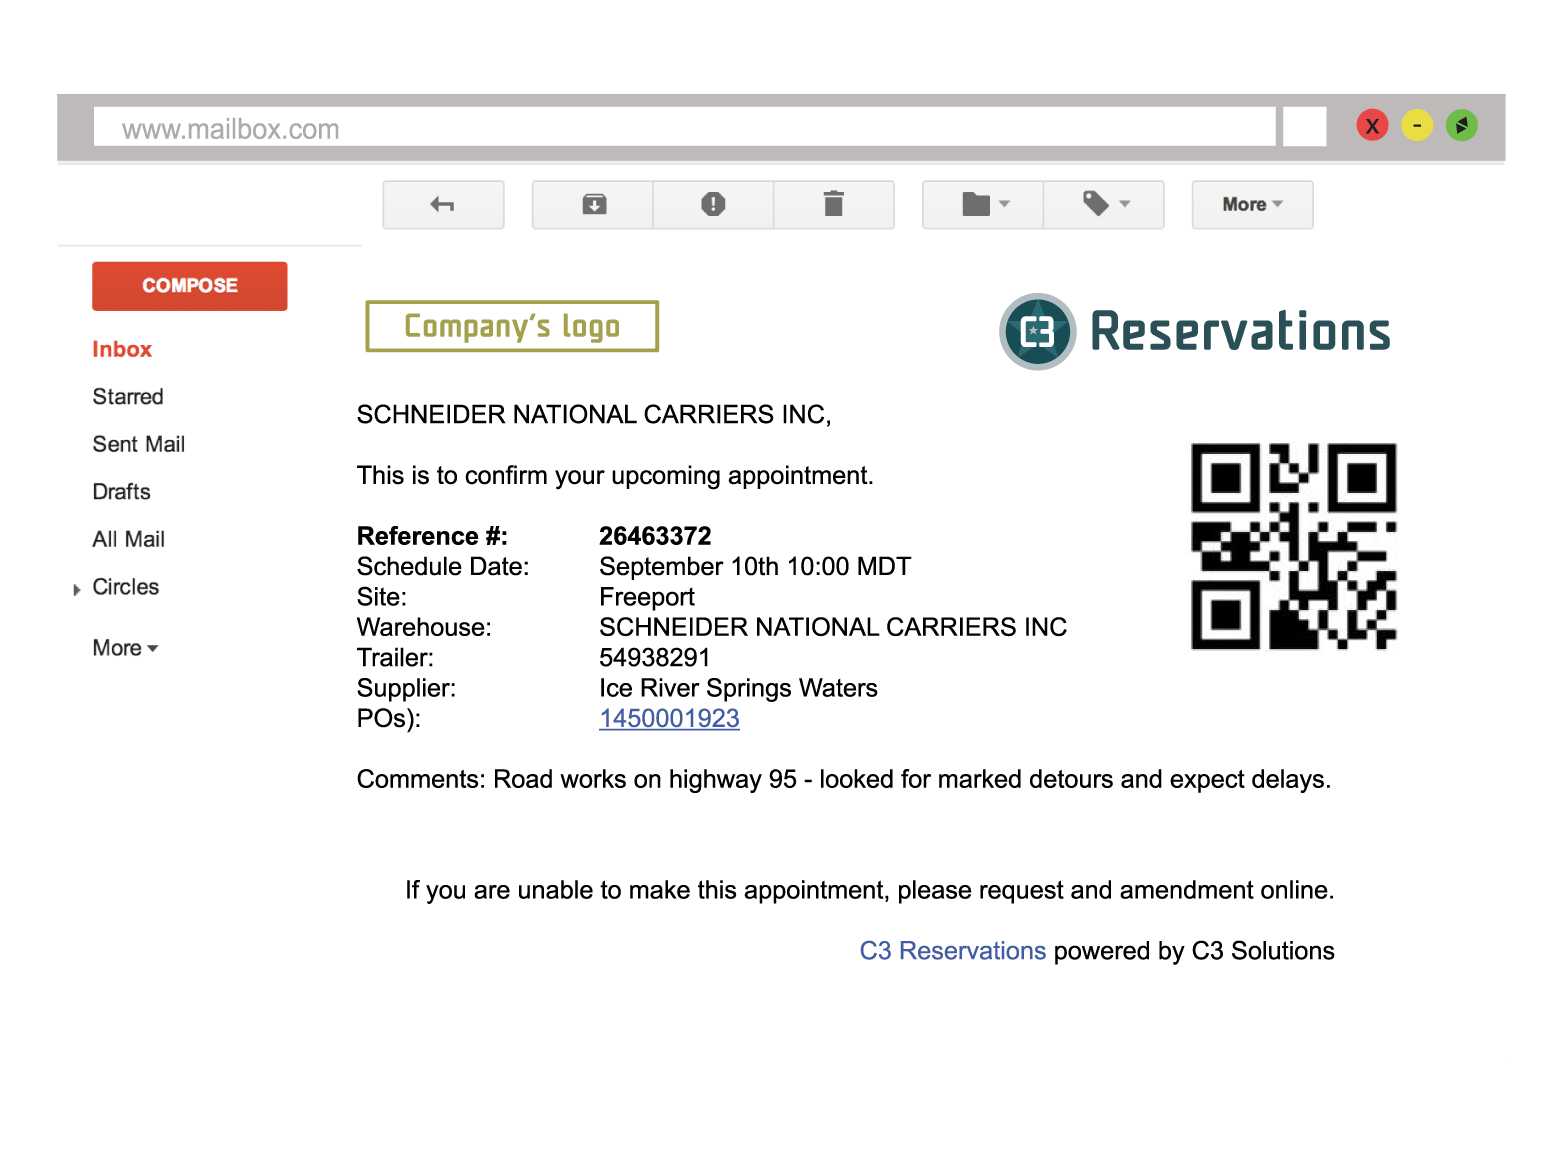Click the appointment QR code
Viewport: 1563px width, 1156px height.
[1294, 546]
